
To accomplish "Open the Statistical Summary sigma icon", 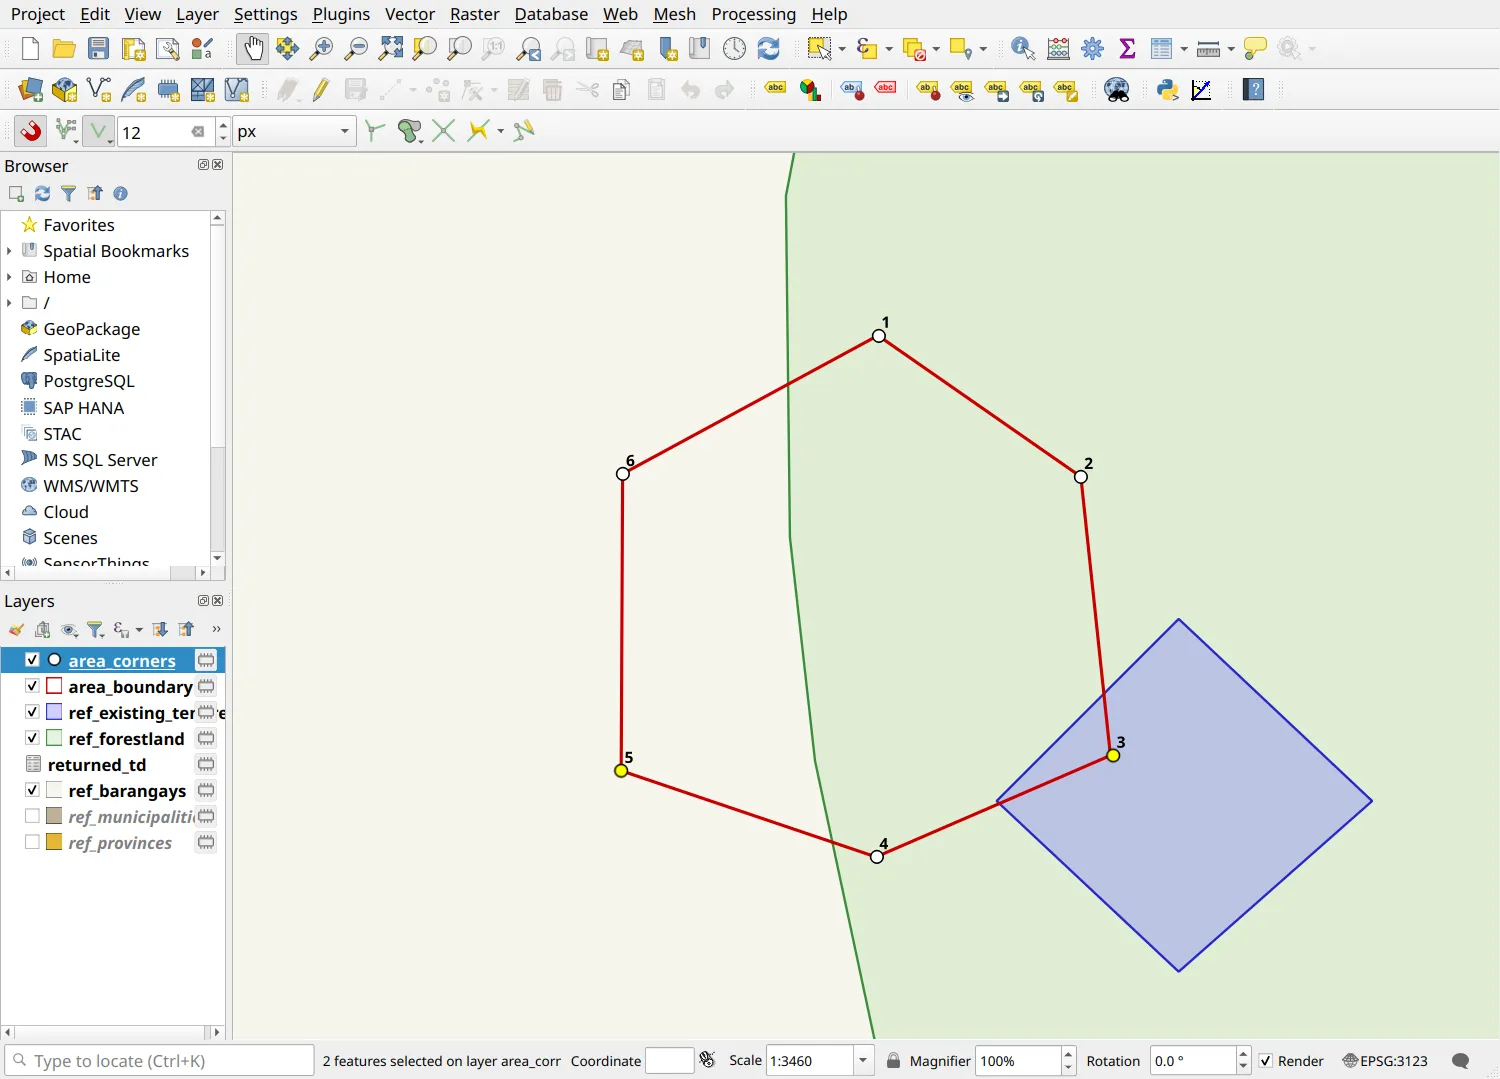I will [x=1127, y=48].
